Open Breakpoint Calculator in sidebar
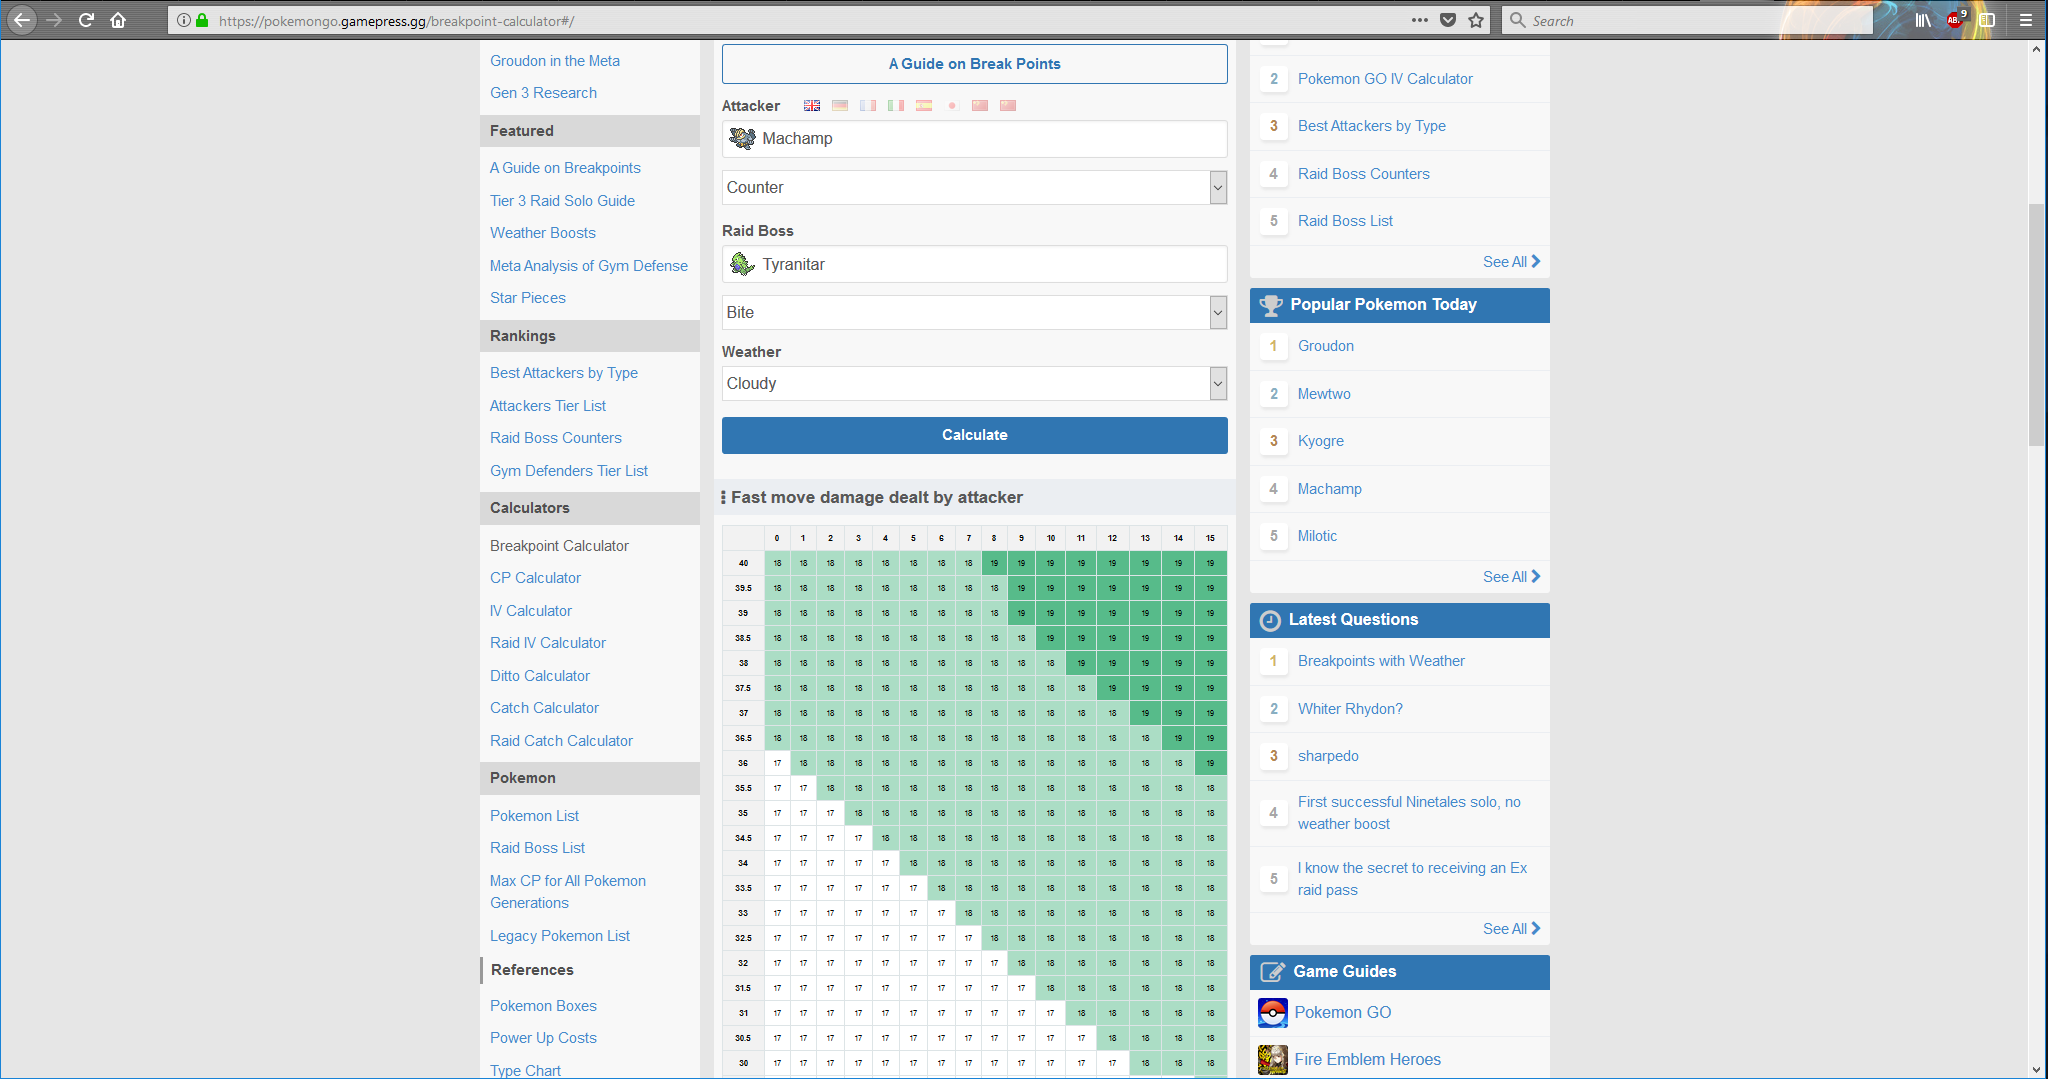2048x1079 pixels. [559, 546]
